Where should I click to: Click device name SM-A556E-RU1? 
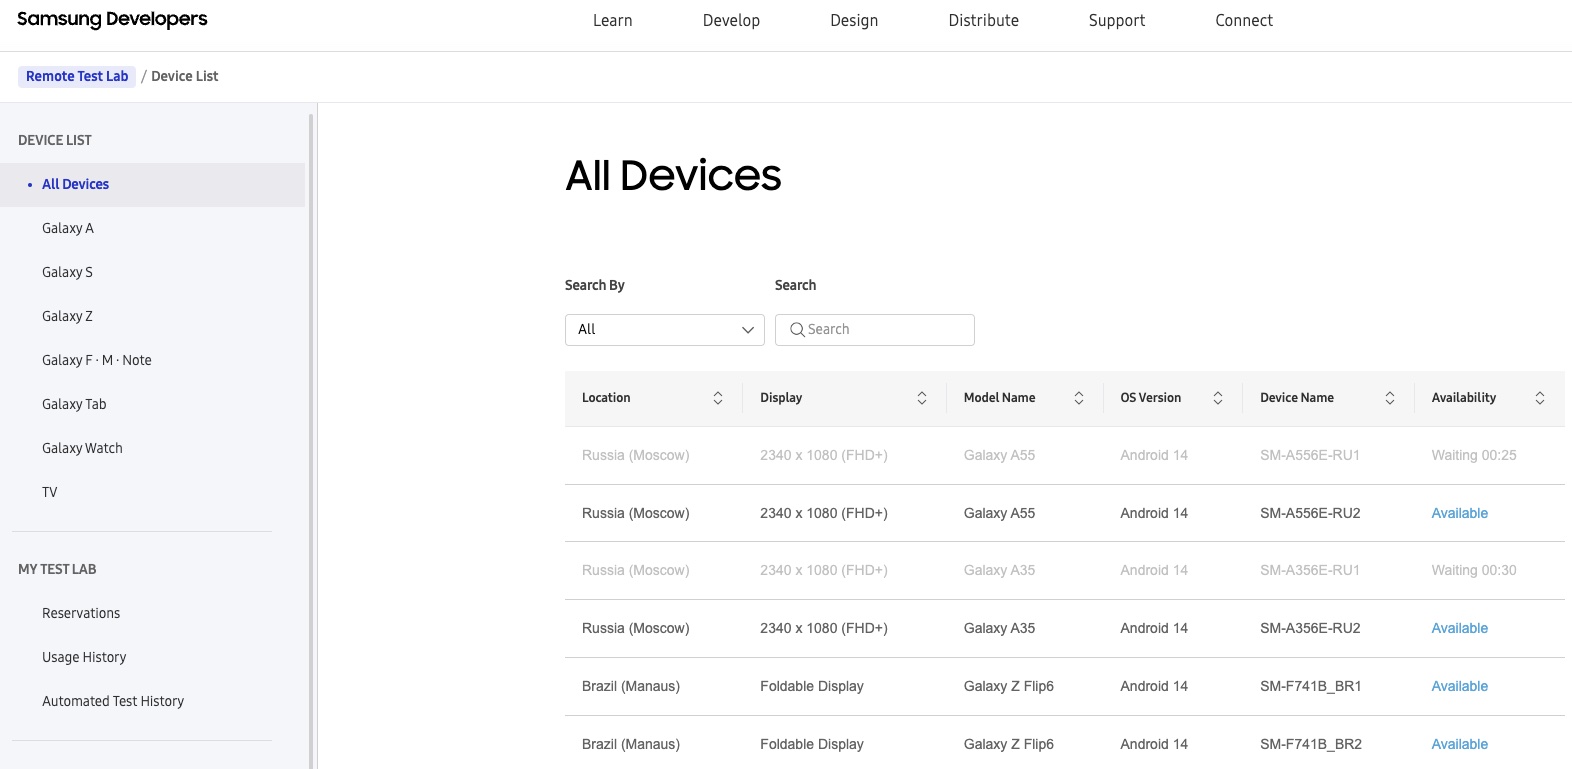coord(1310,456)
